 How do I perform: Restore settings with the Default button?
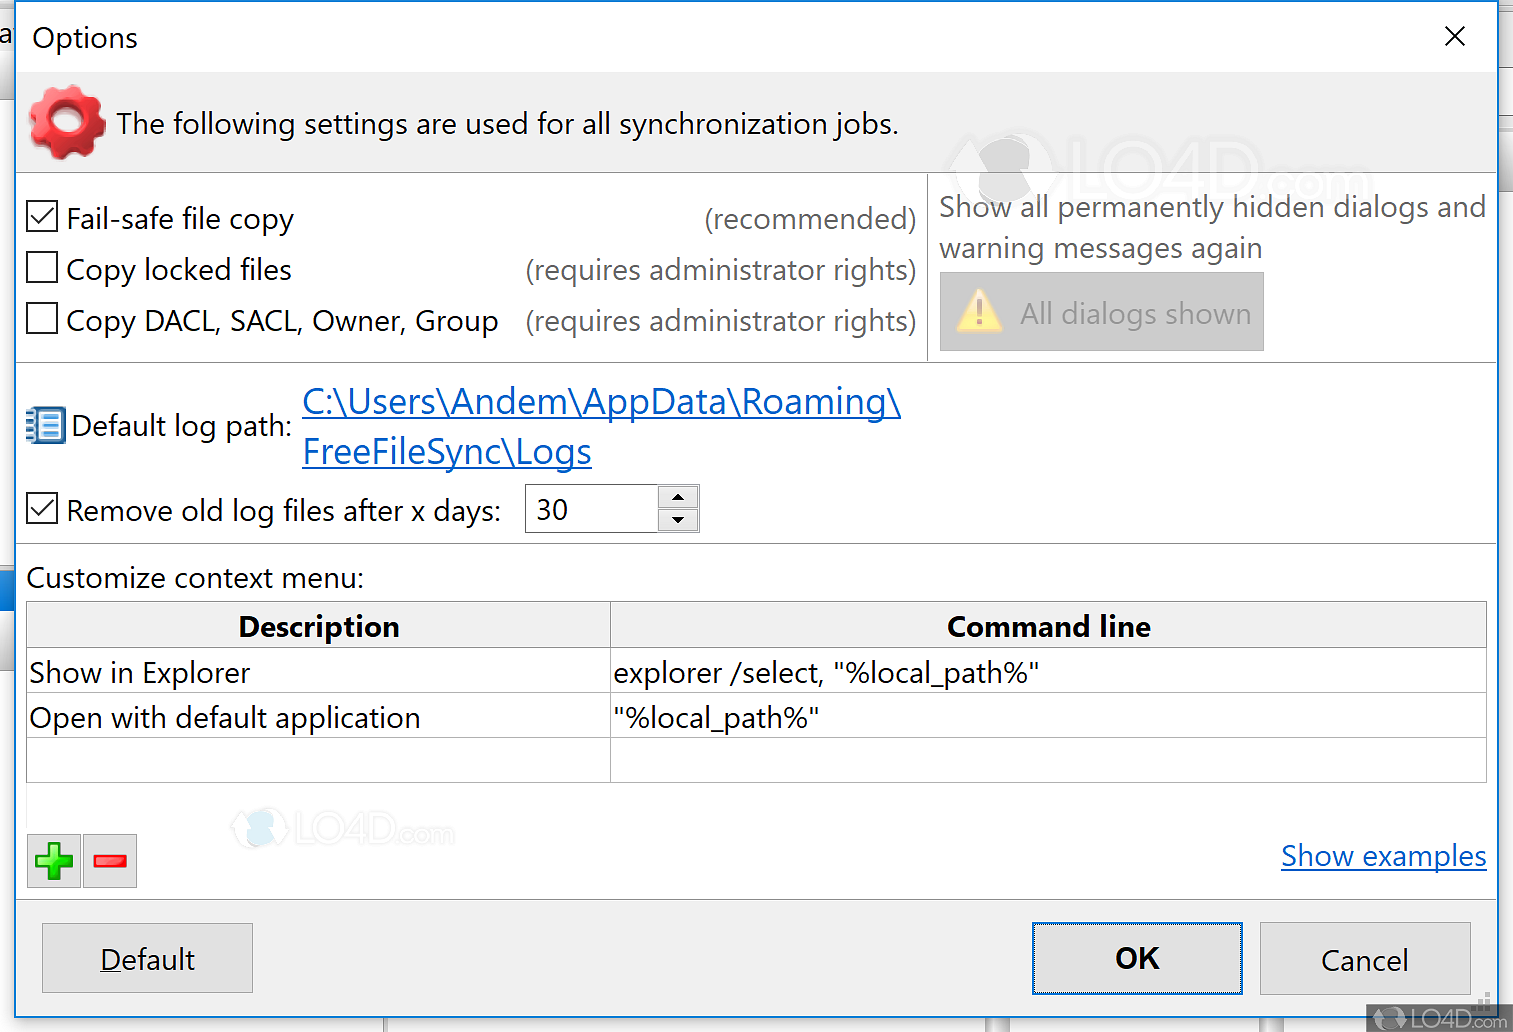[147, 958]
